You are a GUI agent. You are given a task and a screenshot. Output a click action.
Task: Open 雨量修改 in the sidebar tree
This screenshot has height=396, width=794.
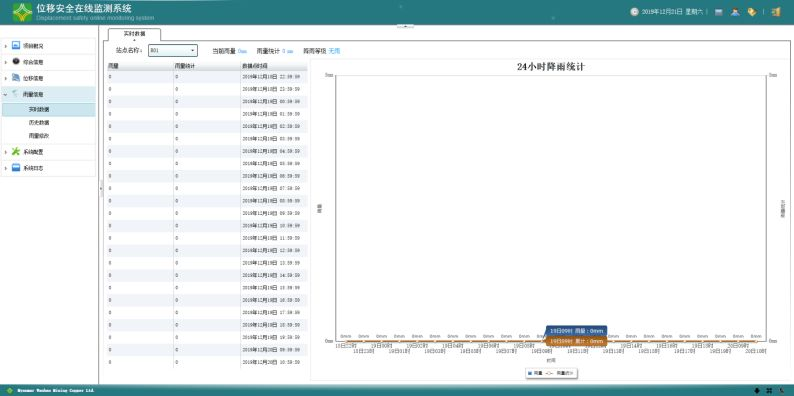(x=39, y=136)
